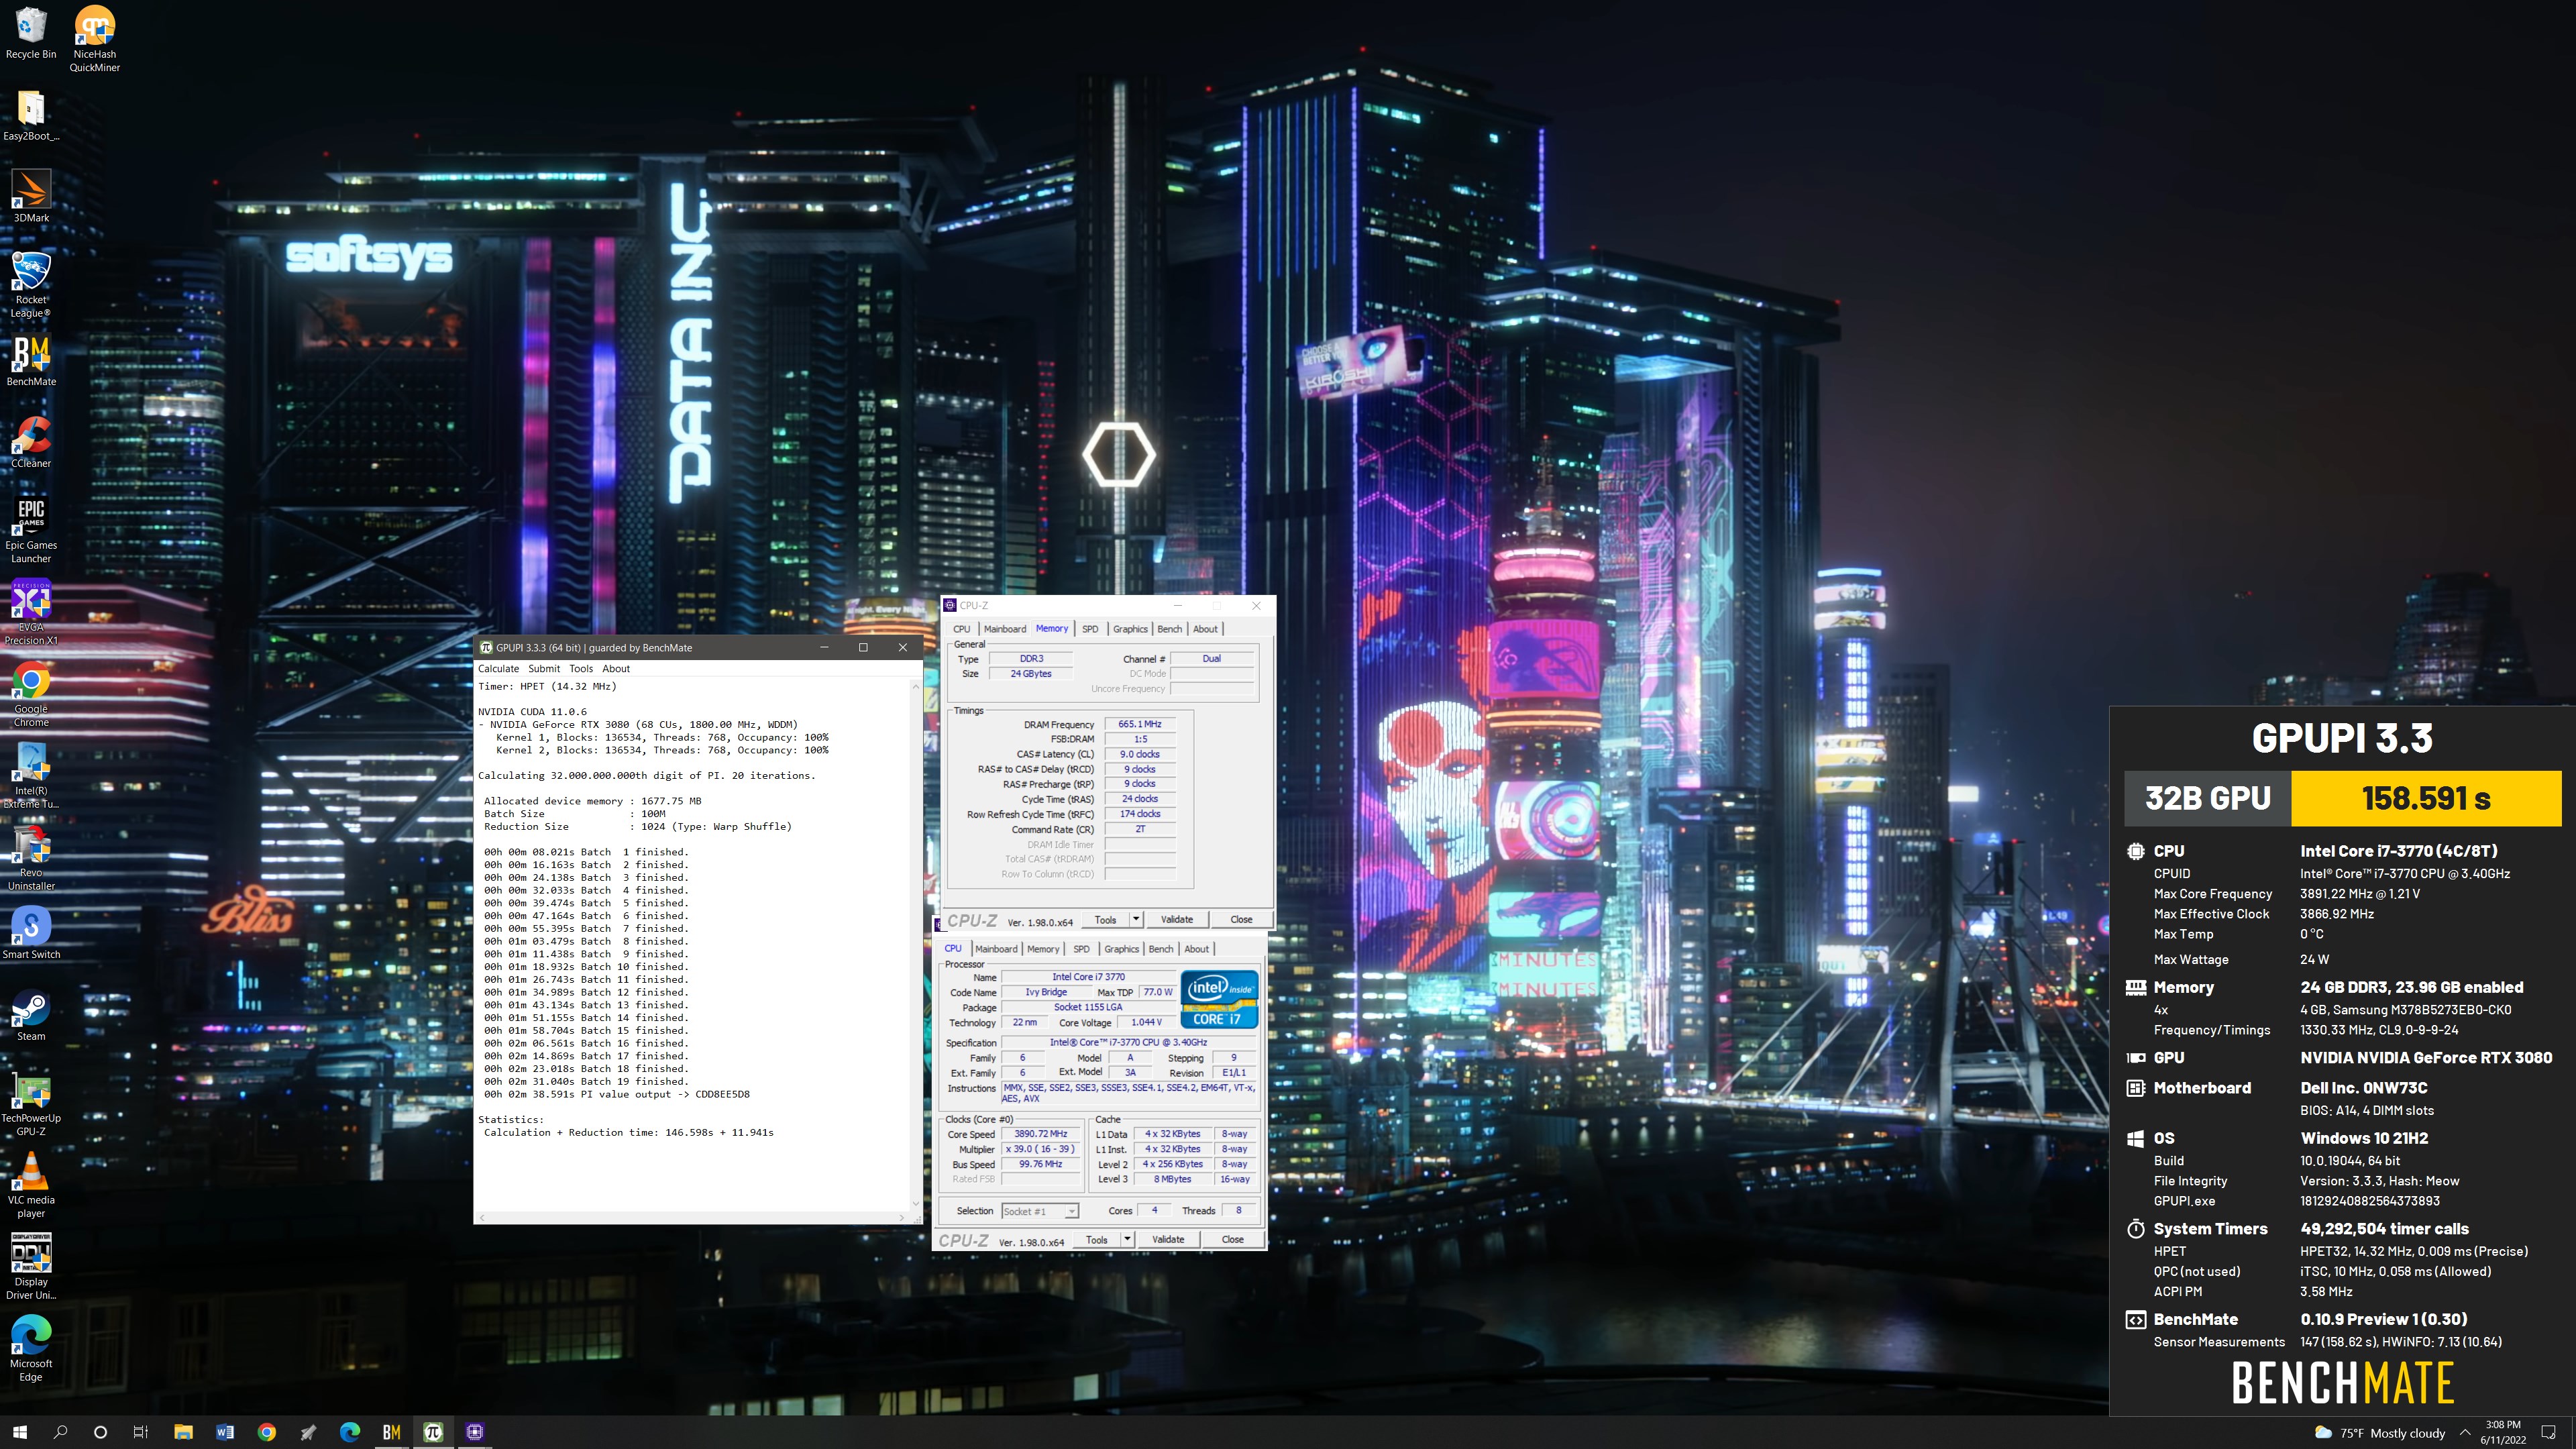The width and height of the screenshot is (2576, 1449).
Task: Open TechPowerUp GPU-Z desktop icon
Action: (31, 1104)
